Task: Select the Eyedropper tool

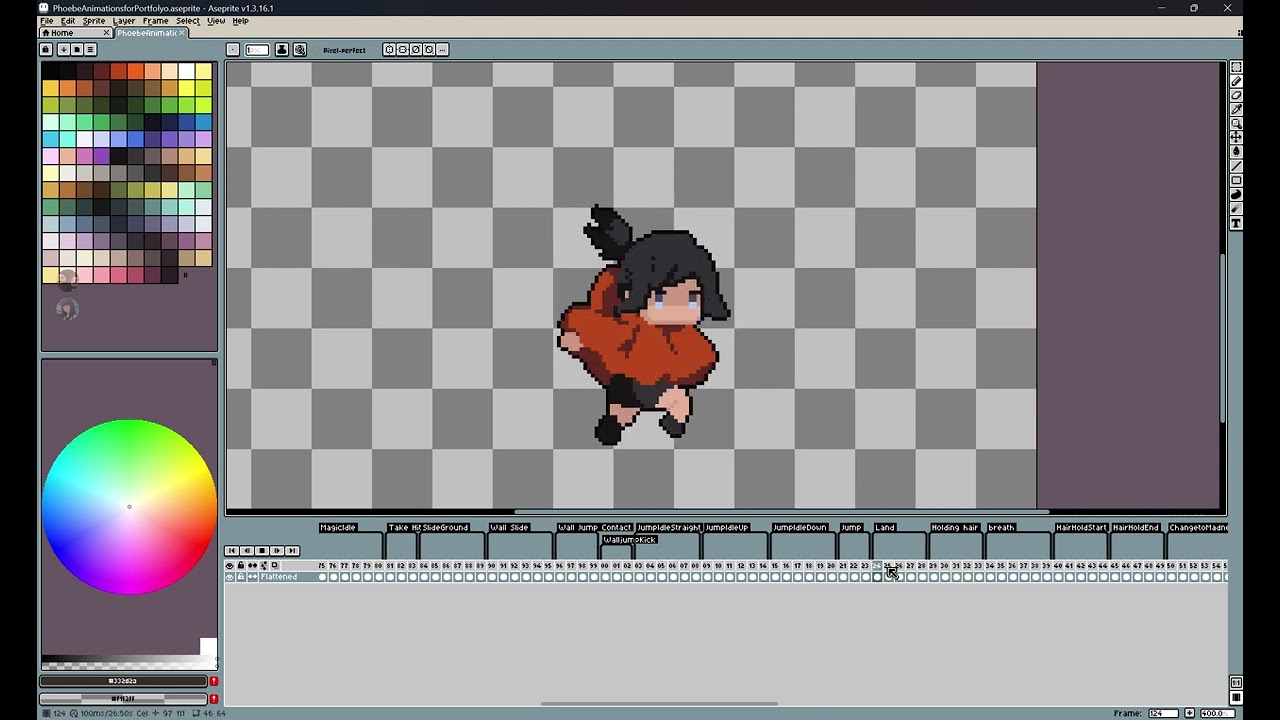Action: 1236,109
